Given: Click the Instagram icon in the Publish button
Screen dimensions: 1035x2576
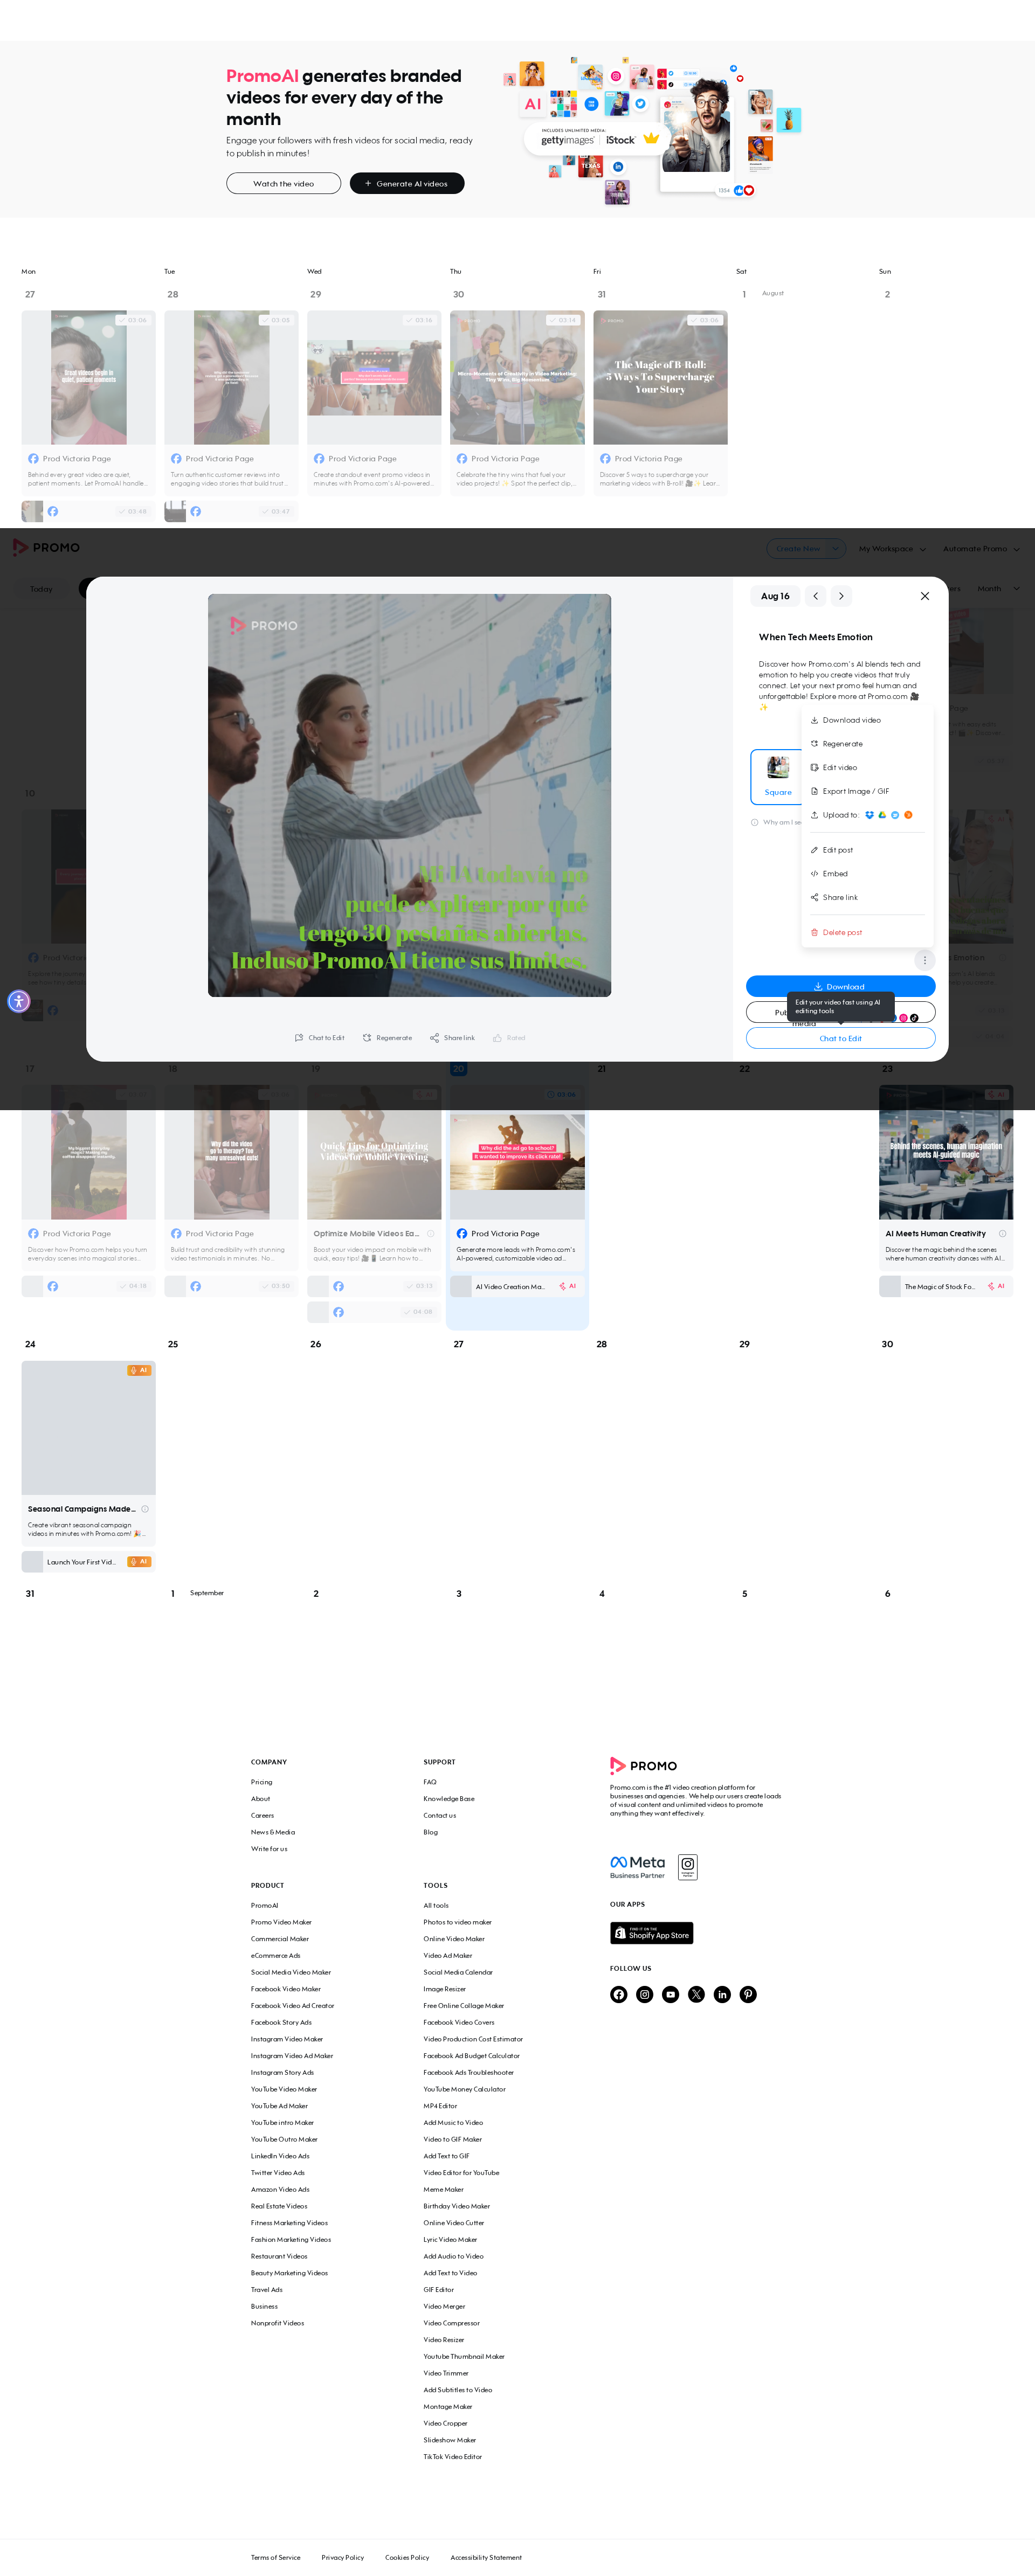Looking at the screenshot, I should point(903,1018).
